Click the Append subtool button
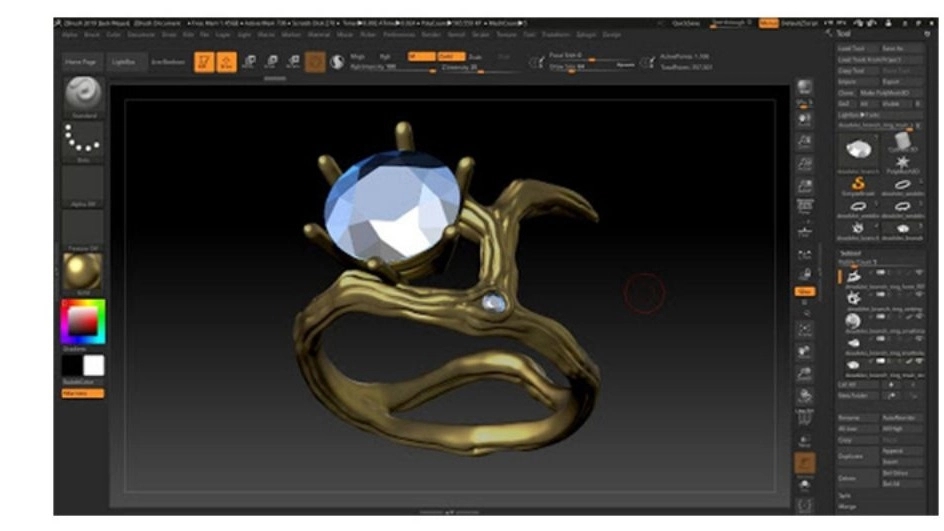 tap(901, 451)
